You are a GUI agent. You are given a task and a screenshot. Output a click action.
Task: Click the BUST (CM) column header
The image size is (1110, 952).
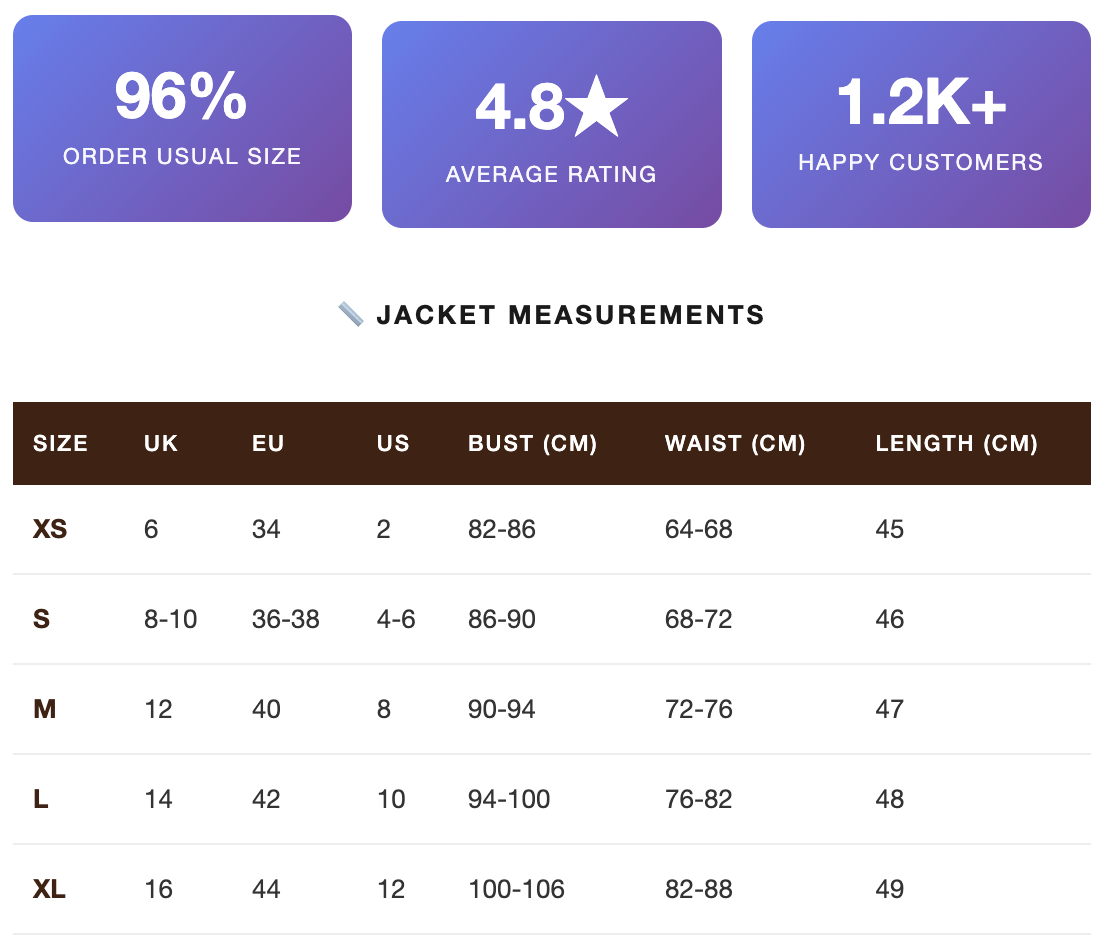click(x=532, y=443)
